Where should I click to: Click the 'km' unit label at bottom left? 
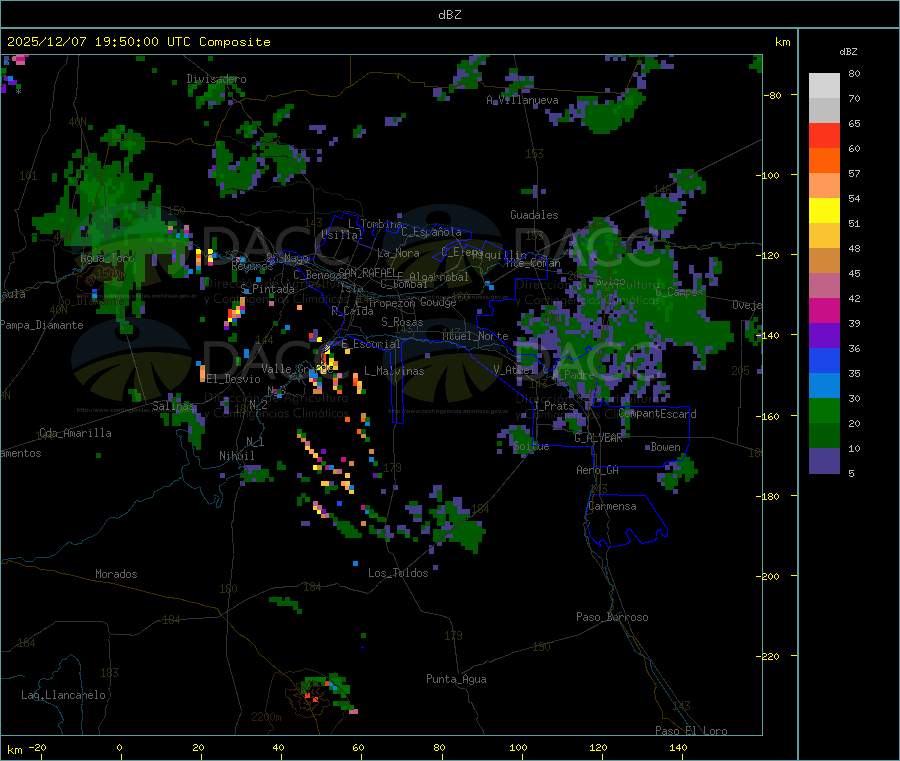(14, 750)
